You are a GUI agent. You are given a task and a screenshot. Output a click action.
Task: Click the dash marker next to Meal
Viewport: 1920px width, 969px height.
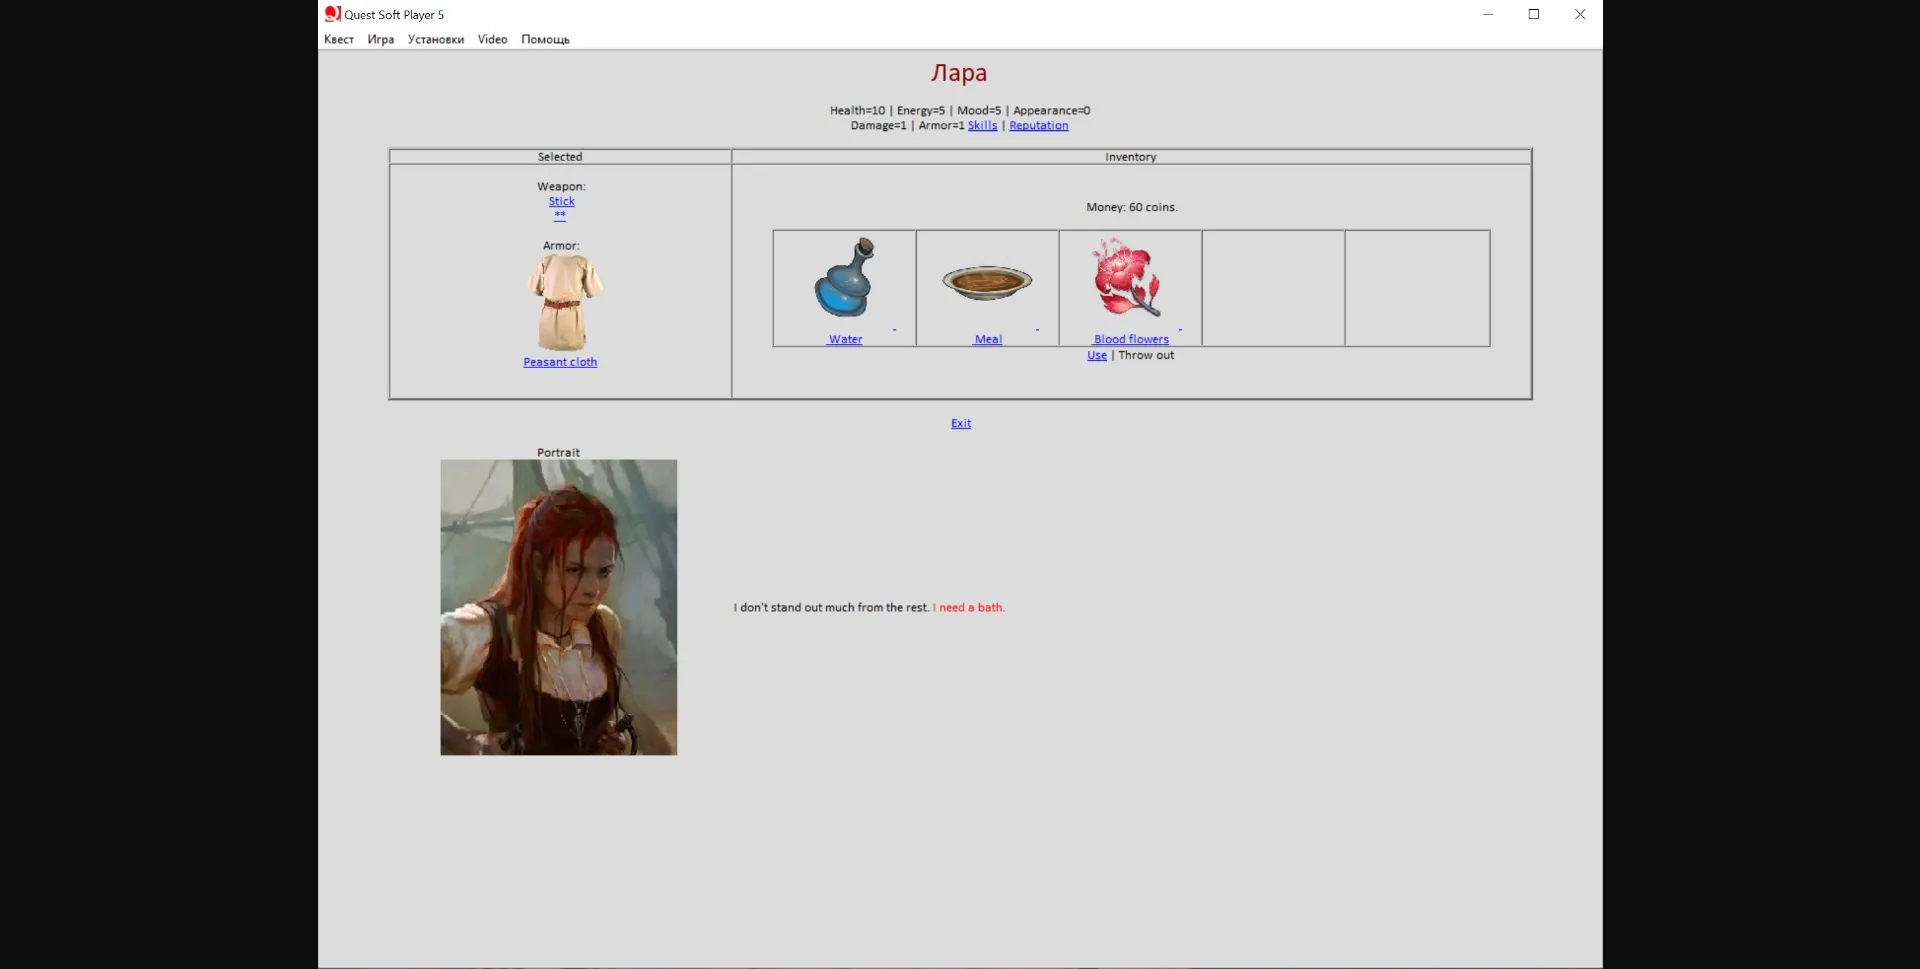coord(1038,330)
